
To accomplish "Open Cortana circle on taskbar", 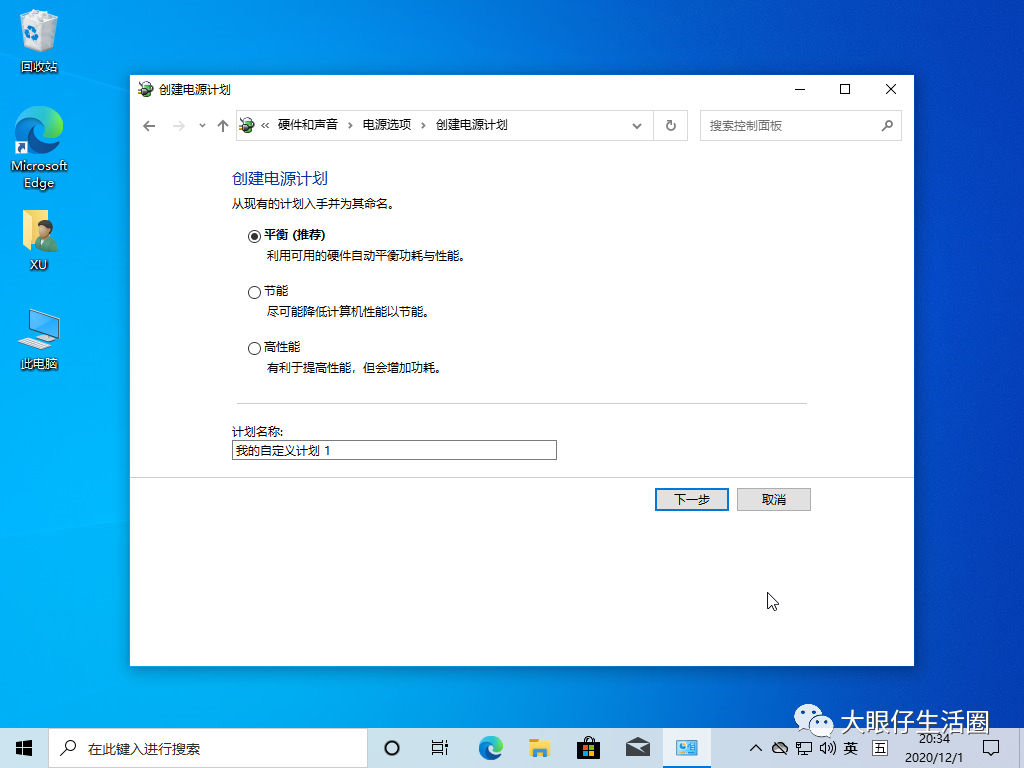I will point(392,748).
